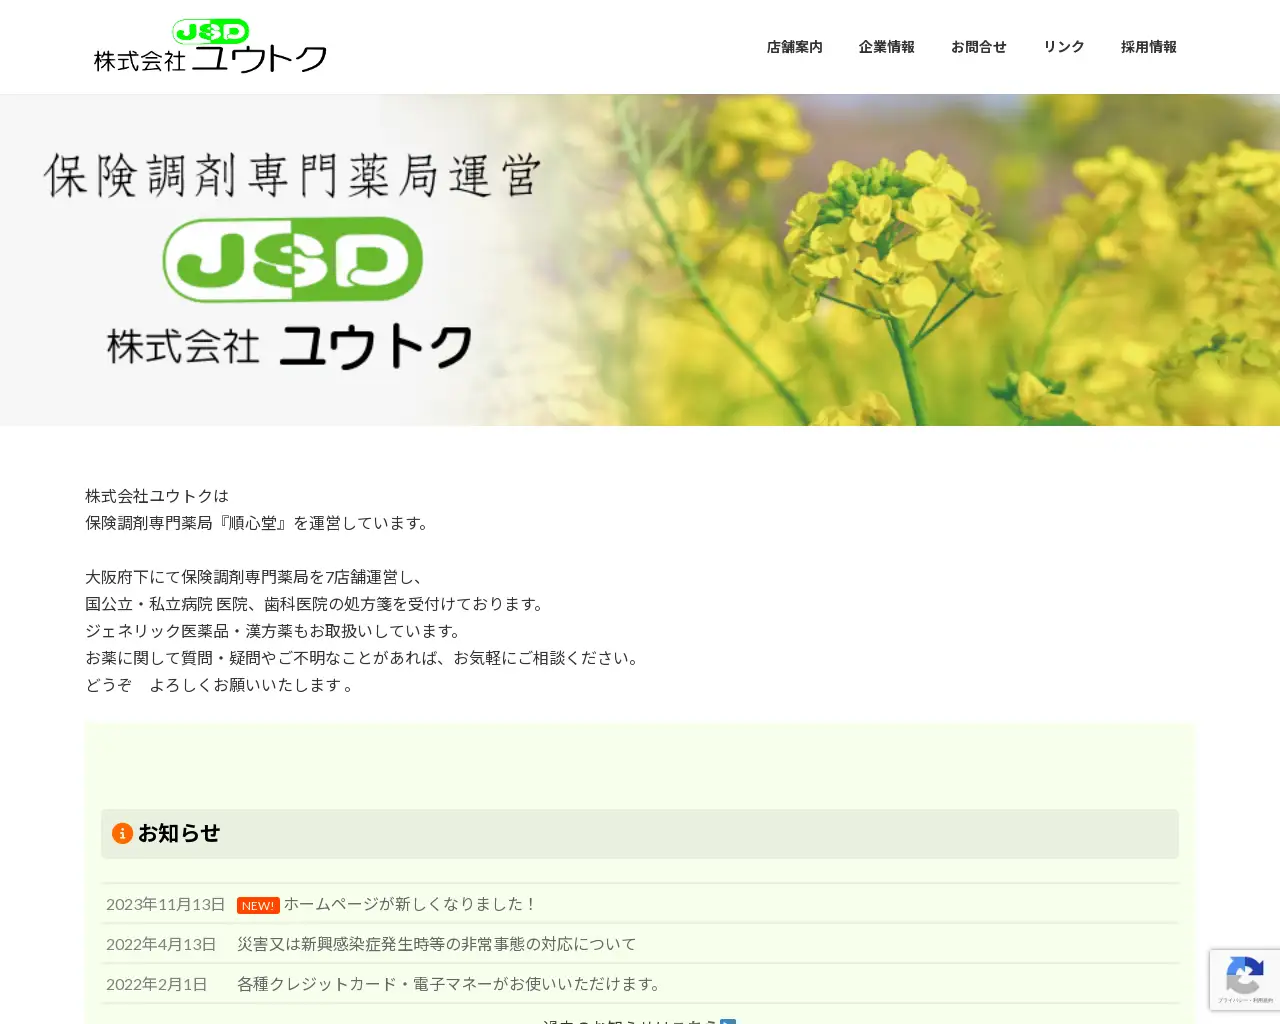Viewport: 1280px width, 1024px height.
Task: Click the line どうぞ よろしくお願いいたします
Action: (x=221, y=685)
